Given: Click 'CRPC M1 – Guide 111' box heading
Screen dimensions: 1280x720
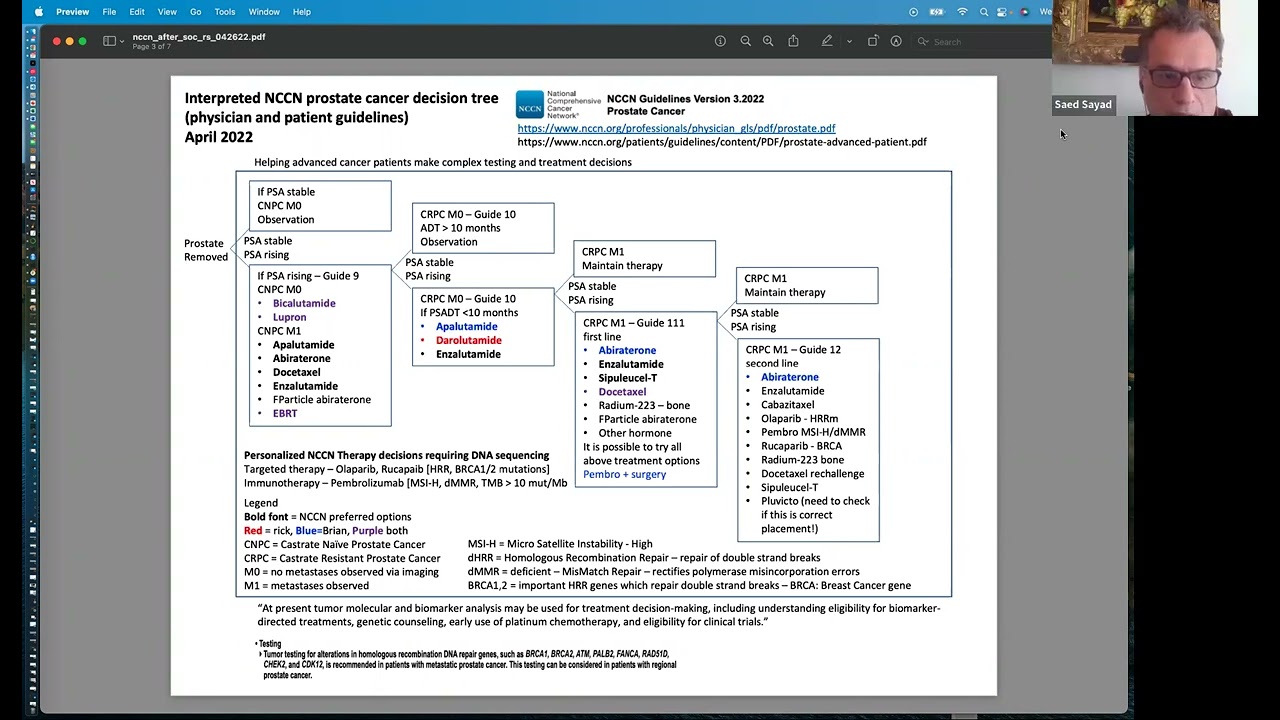Looking at the screenshot, I should pos(634,323).
